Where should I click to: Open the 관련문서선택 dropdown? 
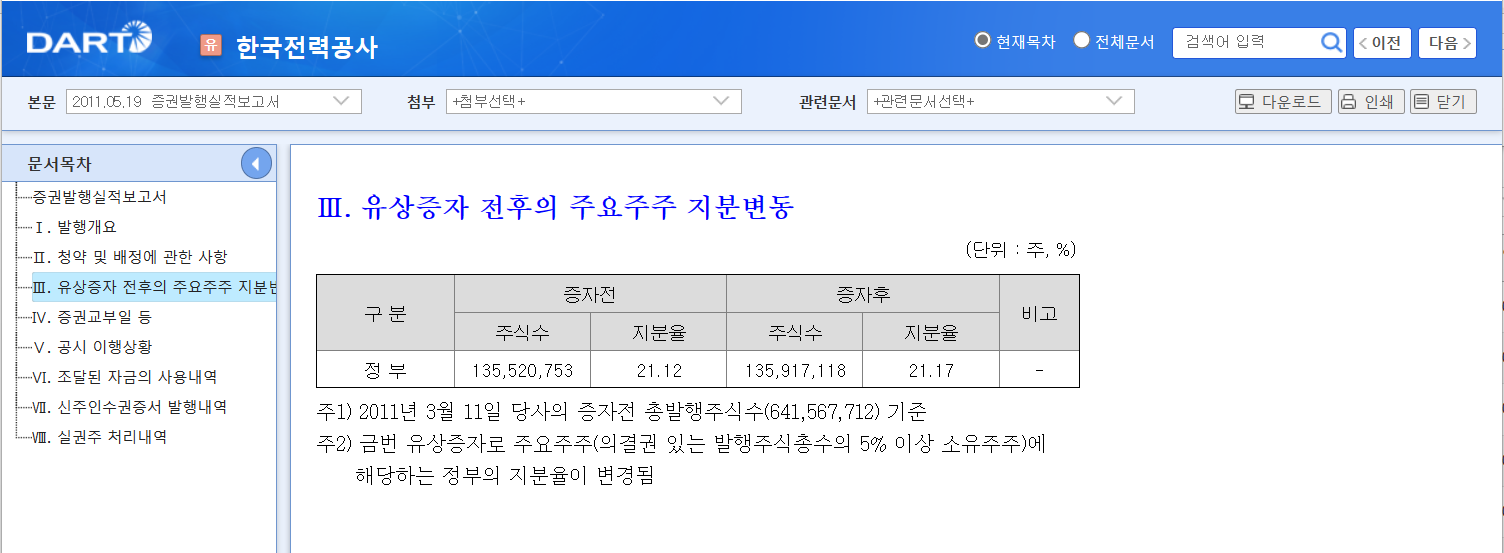pos(1000,102)
